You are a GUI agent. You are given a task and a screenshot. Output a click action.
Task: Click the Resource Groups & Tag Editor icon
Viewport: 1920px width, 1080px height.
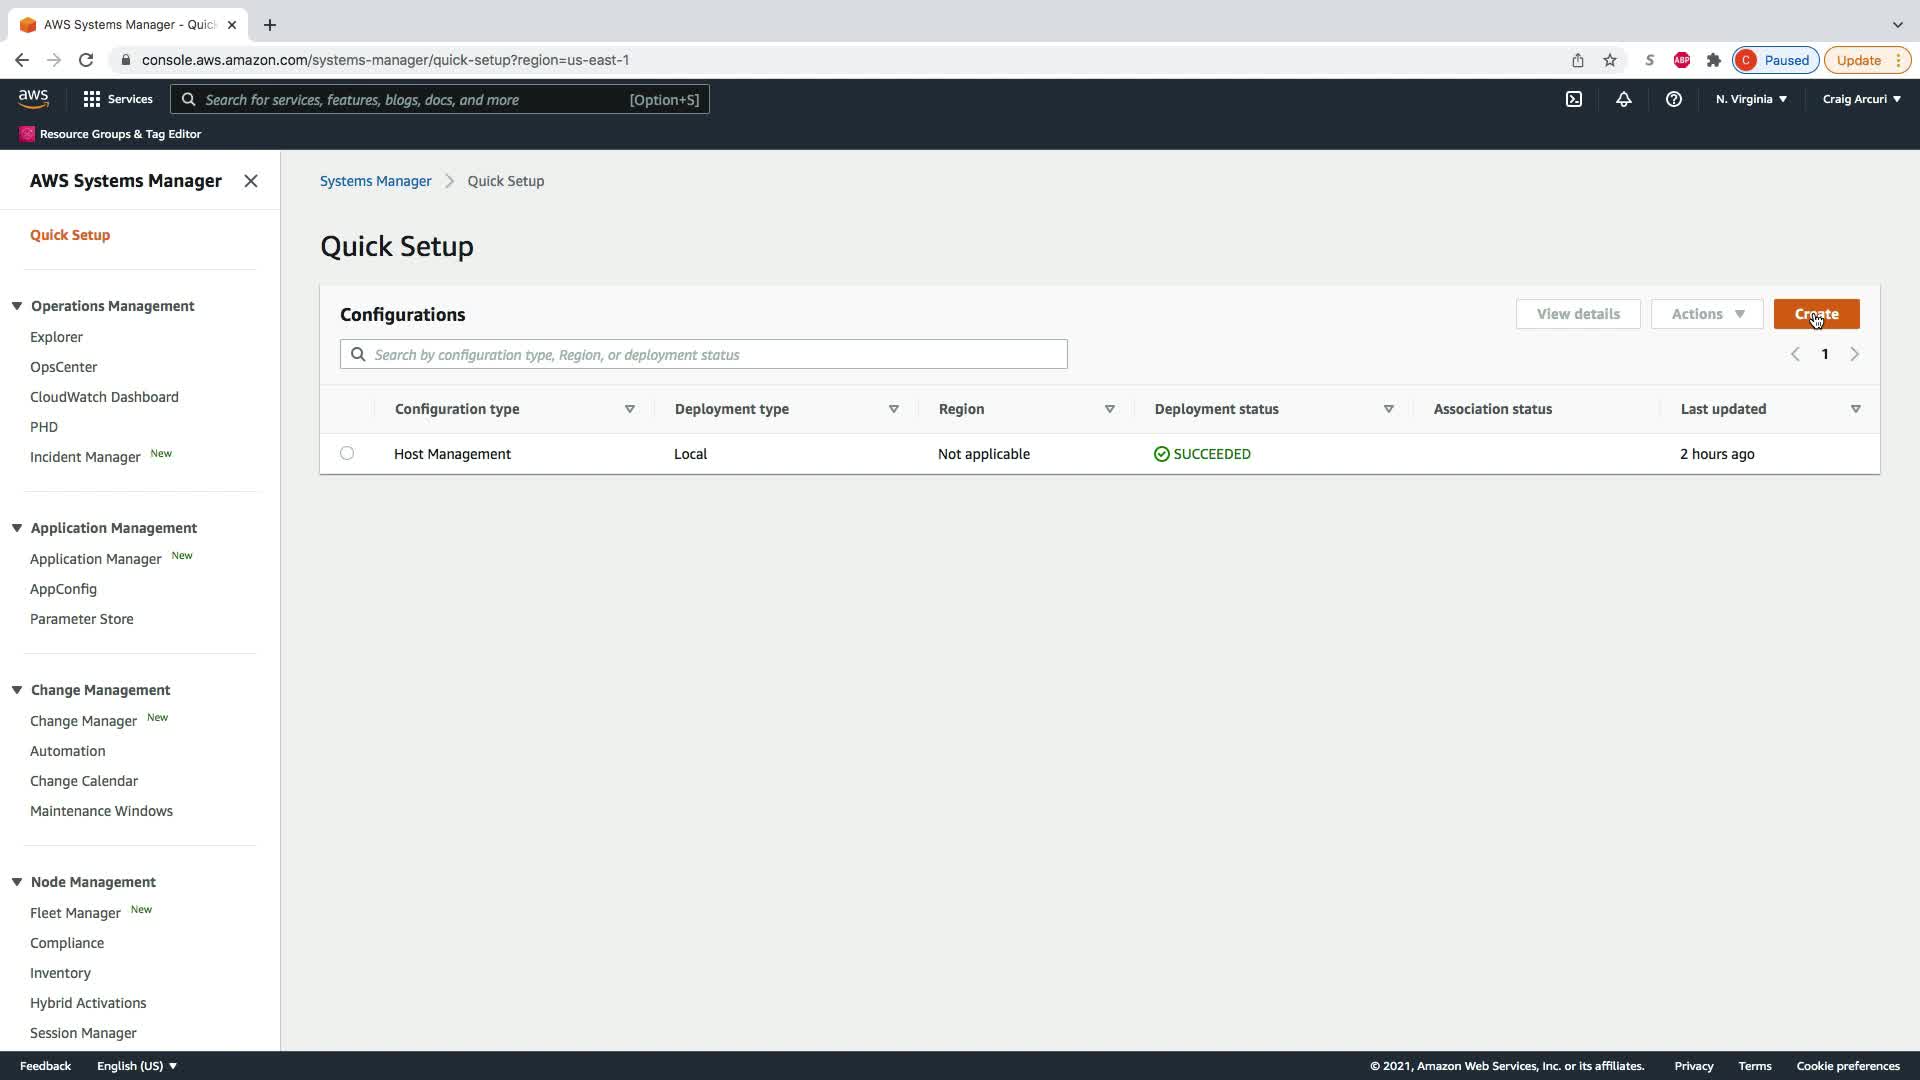coord(27,134)
